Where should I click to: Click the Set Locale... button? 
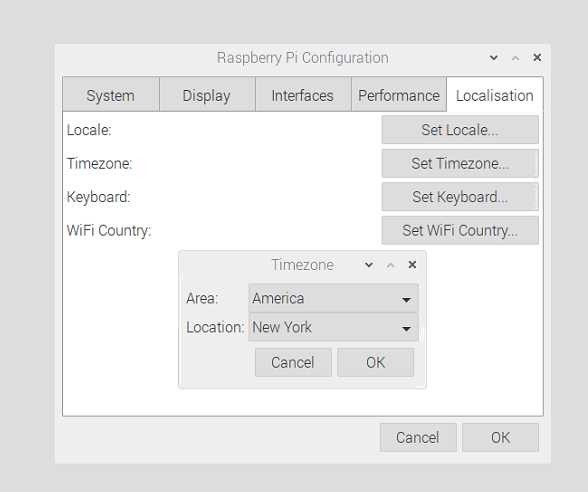[460, 130]
